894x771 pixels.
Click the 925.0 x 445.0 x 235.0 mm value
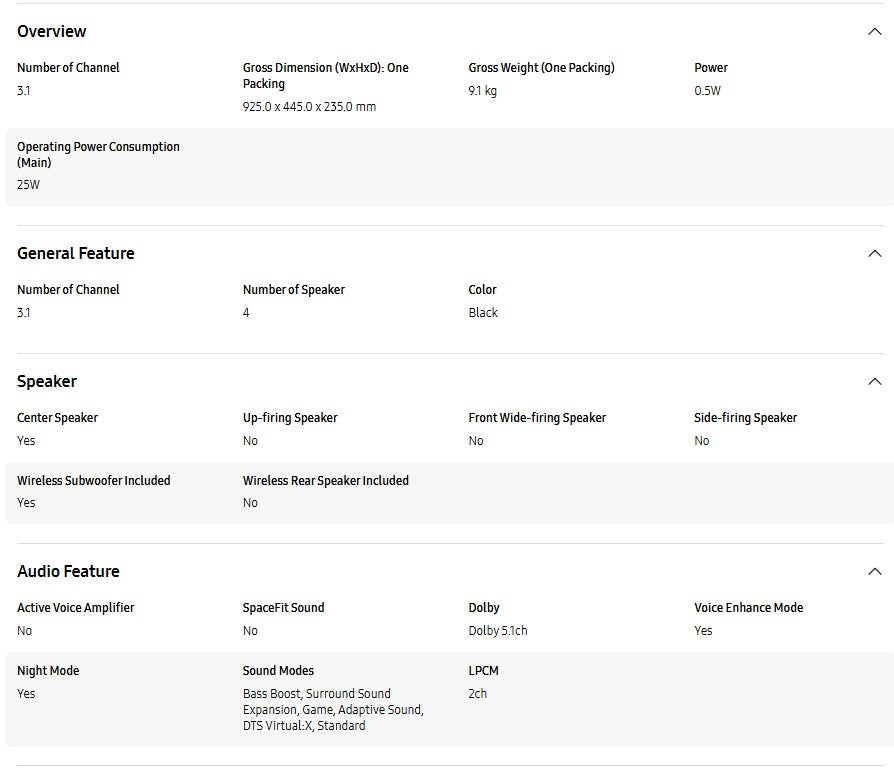(309, 107)
